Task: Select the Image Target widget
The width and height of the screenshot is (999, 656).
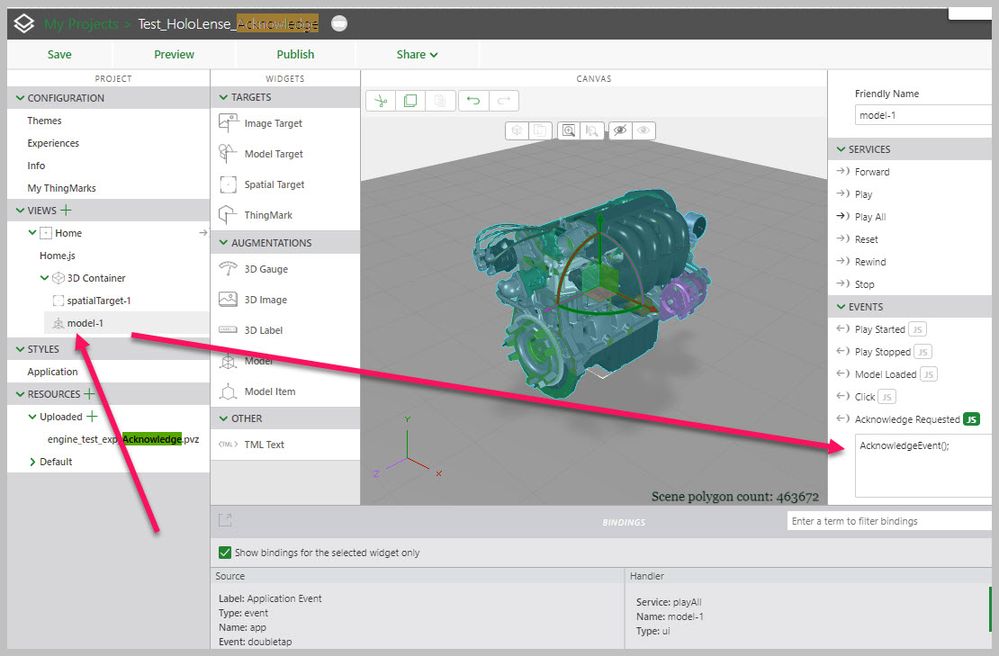Action: (273, 123)
